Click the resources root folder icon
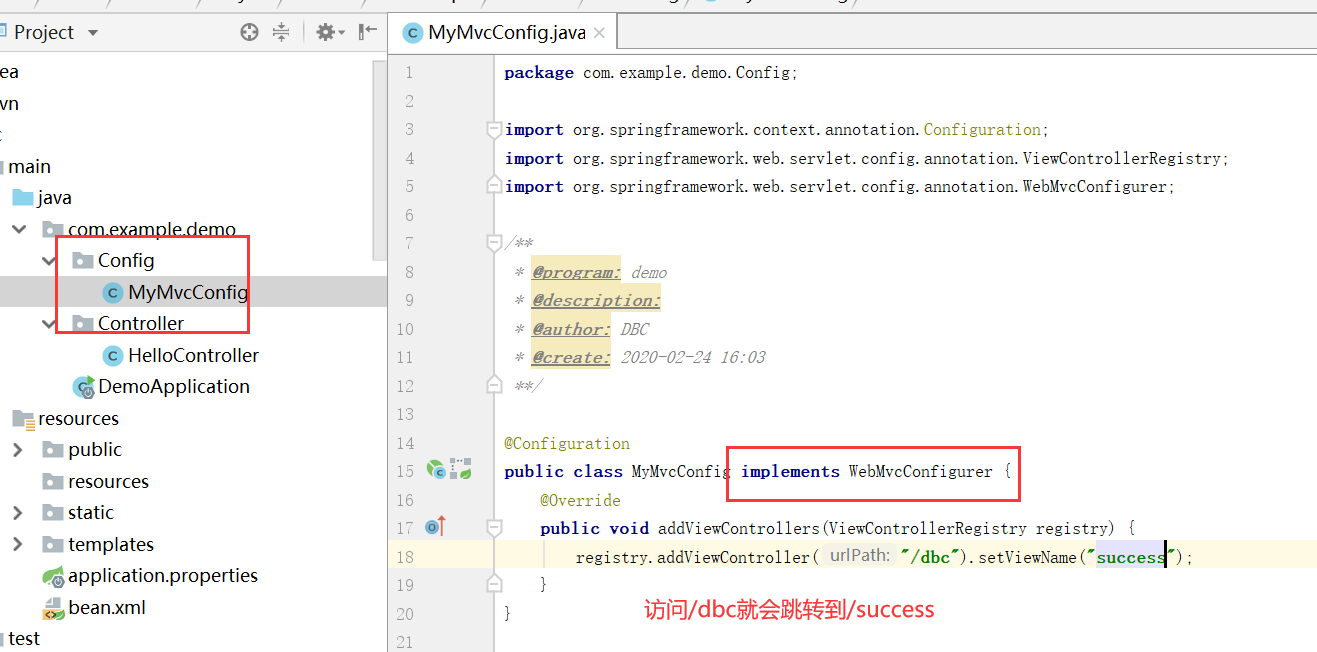This screenshot has width=1317, height=652. tap(23, 419)
